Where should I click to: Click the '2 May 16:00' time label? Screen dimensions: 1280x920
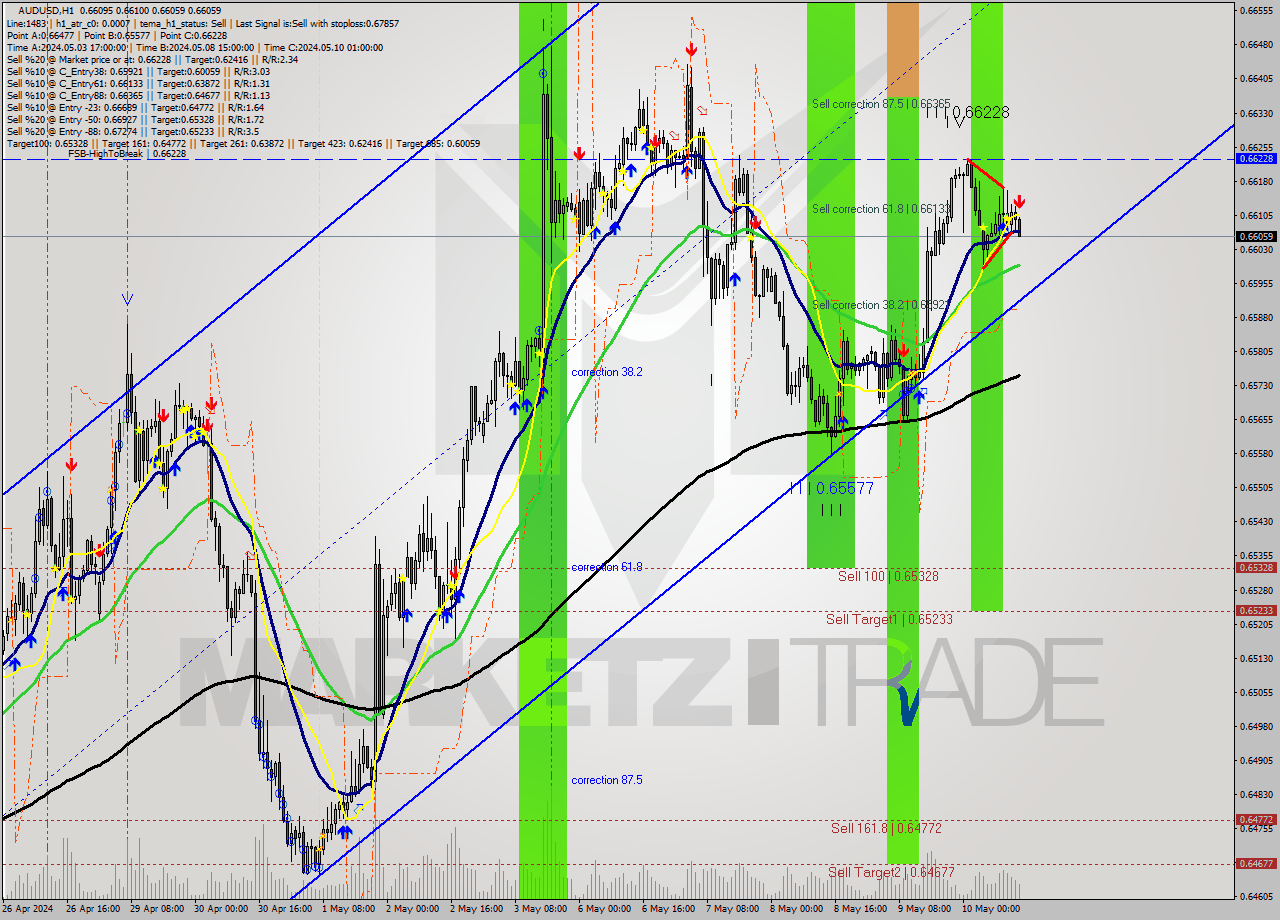[479, 909]
